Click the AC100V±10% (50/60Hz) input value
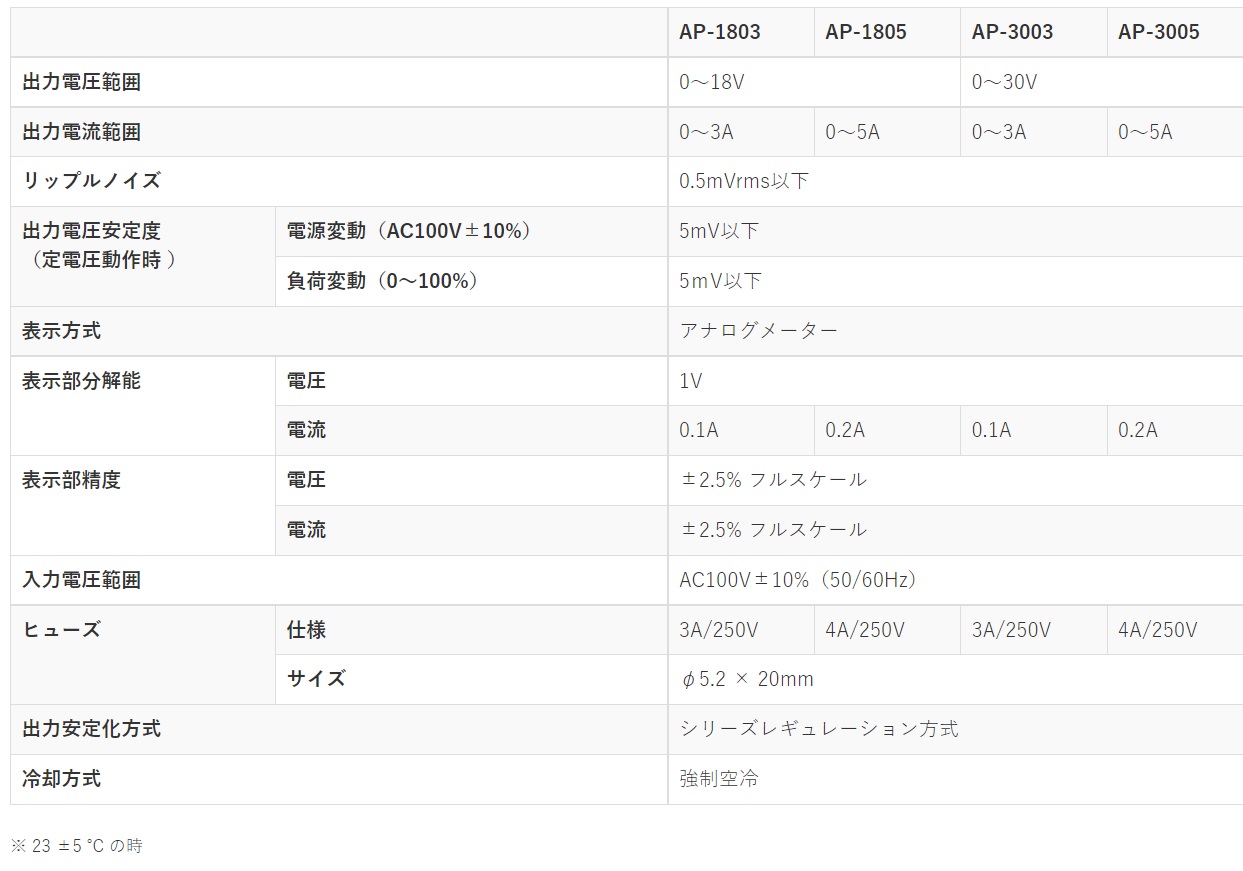This screenshot has width=1243, height=871. (798, 580)
